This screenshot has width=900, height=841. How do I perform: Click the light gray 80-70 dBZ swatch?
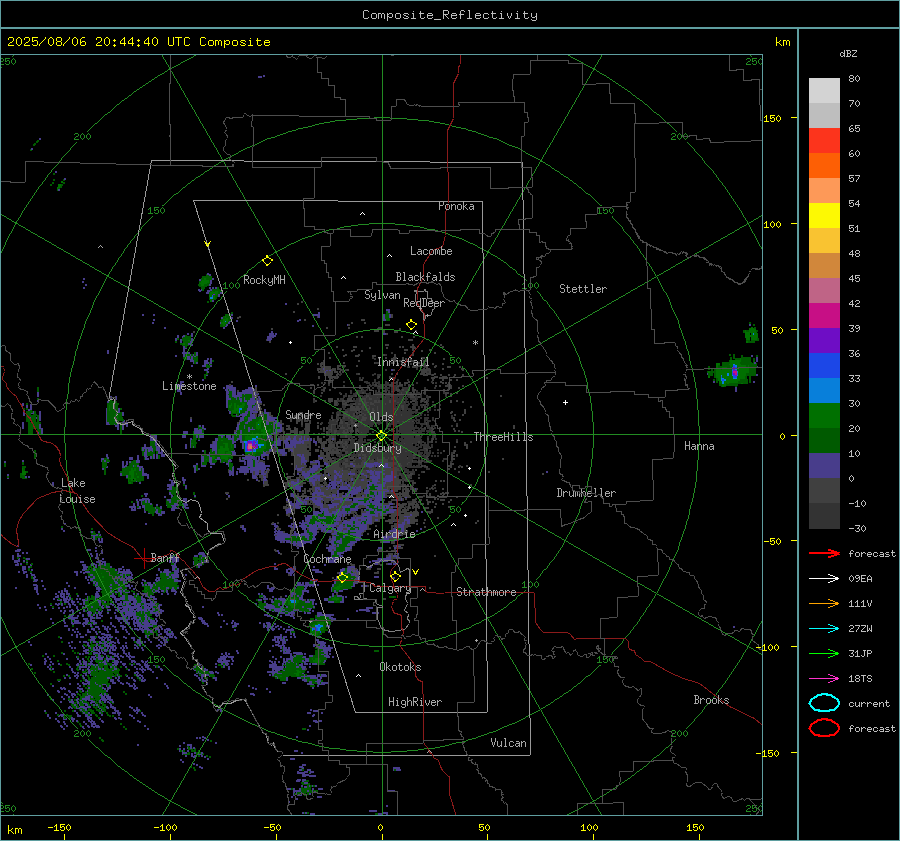(824, 91)
